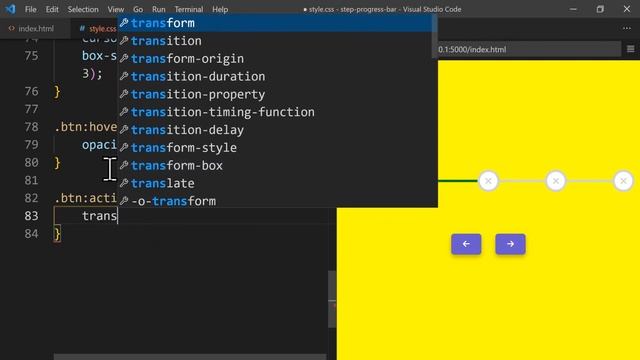Open the Go menu
Image resolution: width=640 pixels, height=360 pixels.
(138, 9)
